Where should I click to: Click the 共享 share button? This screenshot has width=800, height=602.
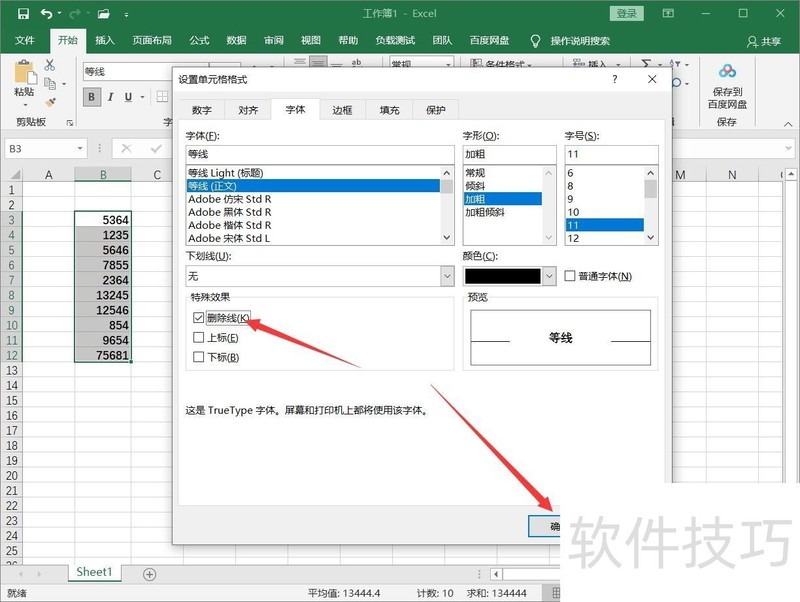coord(764,41)
